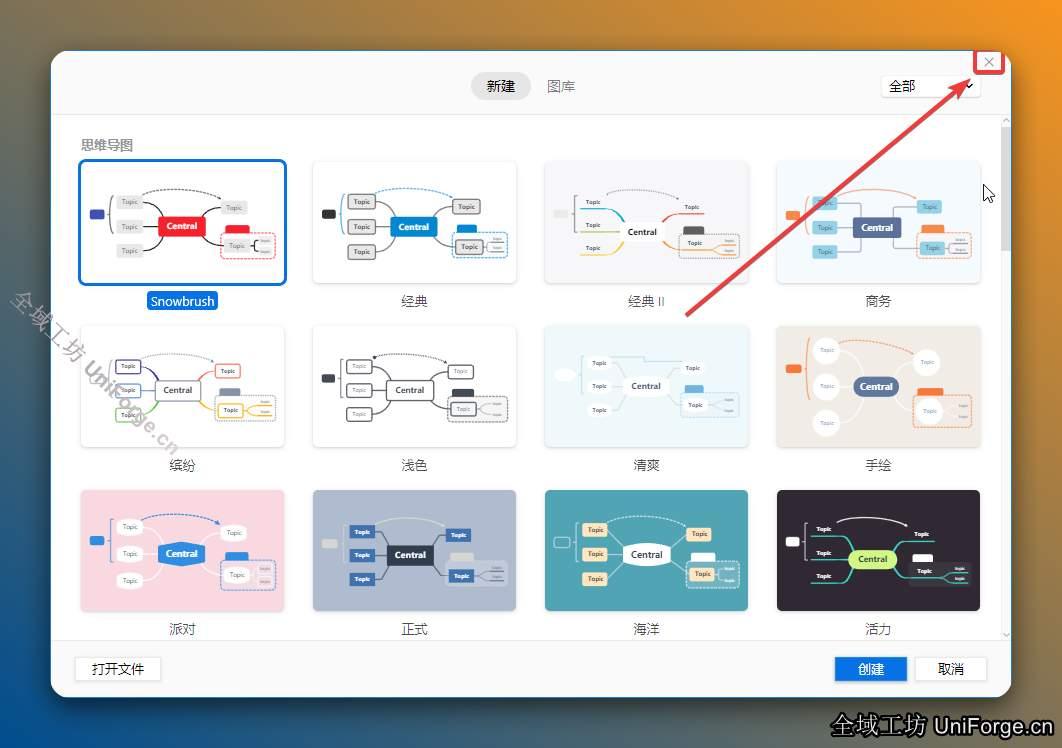
Task: Click the 海洋 label text
Action: (646, 629)
